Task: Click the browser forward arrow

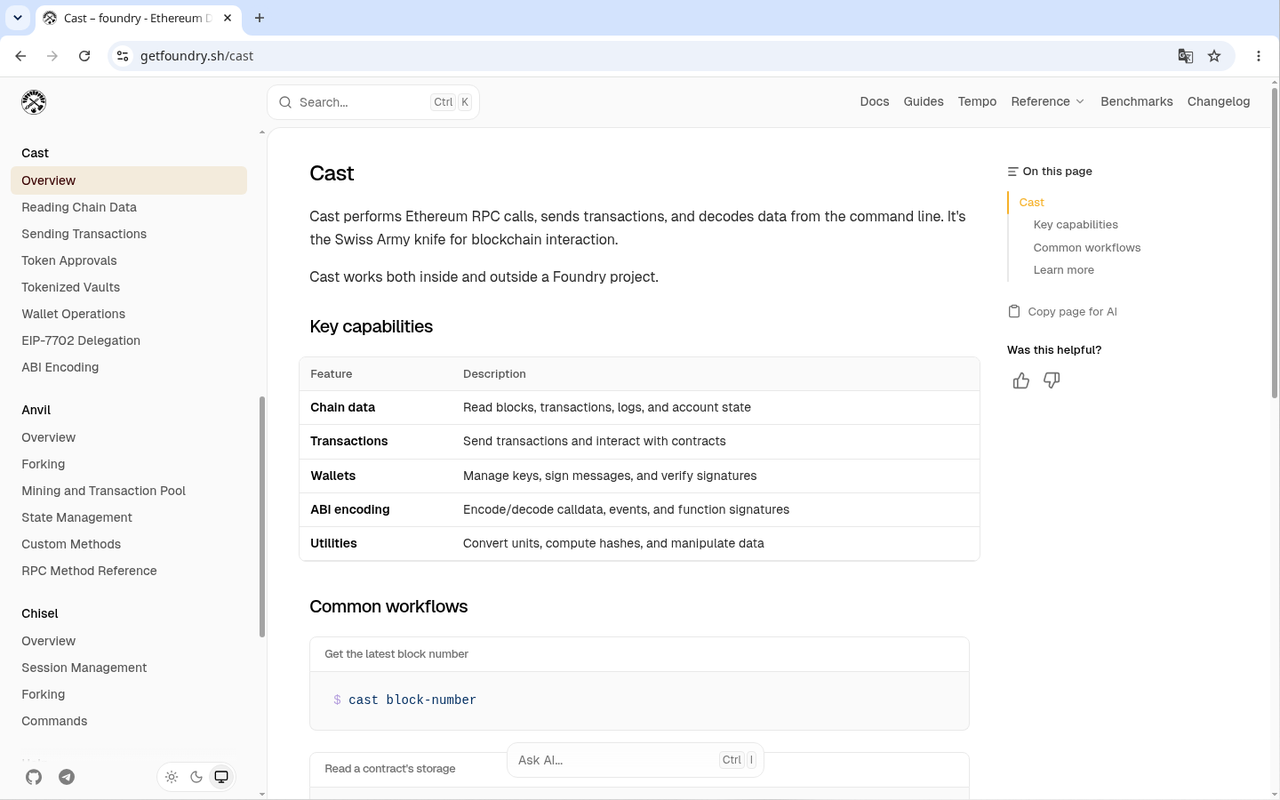Action: [x=53, y=56]
